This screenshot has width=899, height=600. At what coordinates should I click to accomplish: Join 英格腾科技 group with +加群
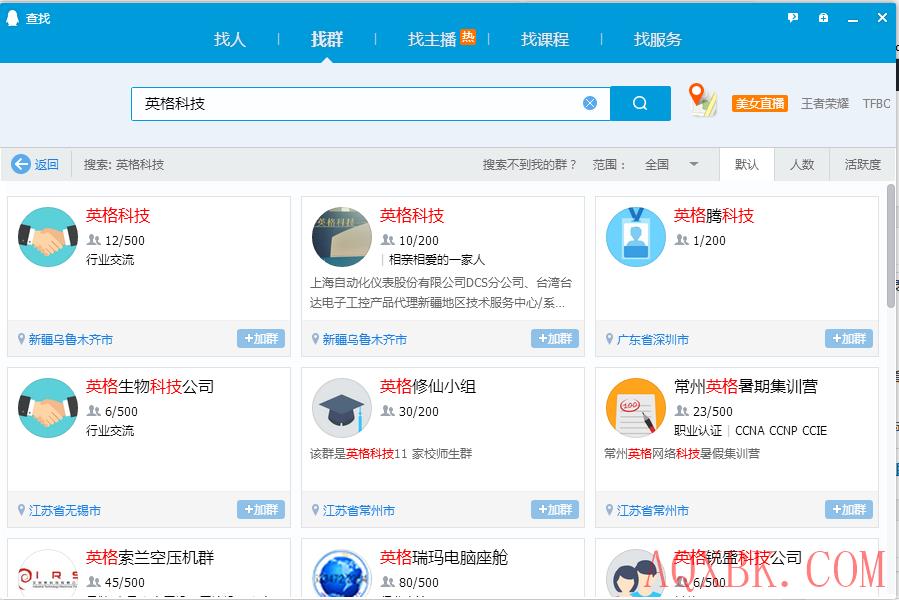(x=849, y=338)
